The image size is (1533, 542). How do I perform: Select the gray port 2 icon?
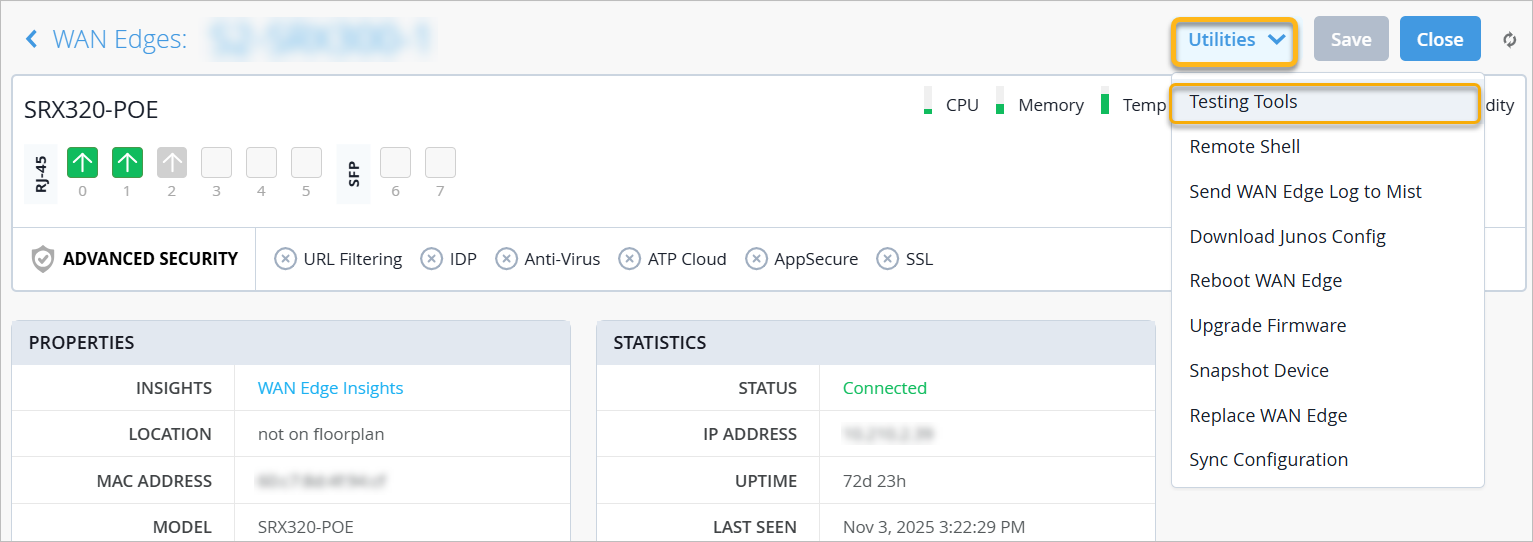172,162
